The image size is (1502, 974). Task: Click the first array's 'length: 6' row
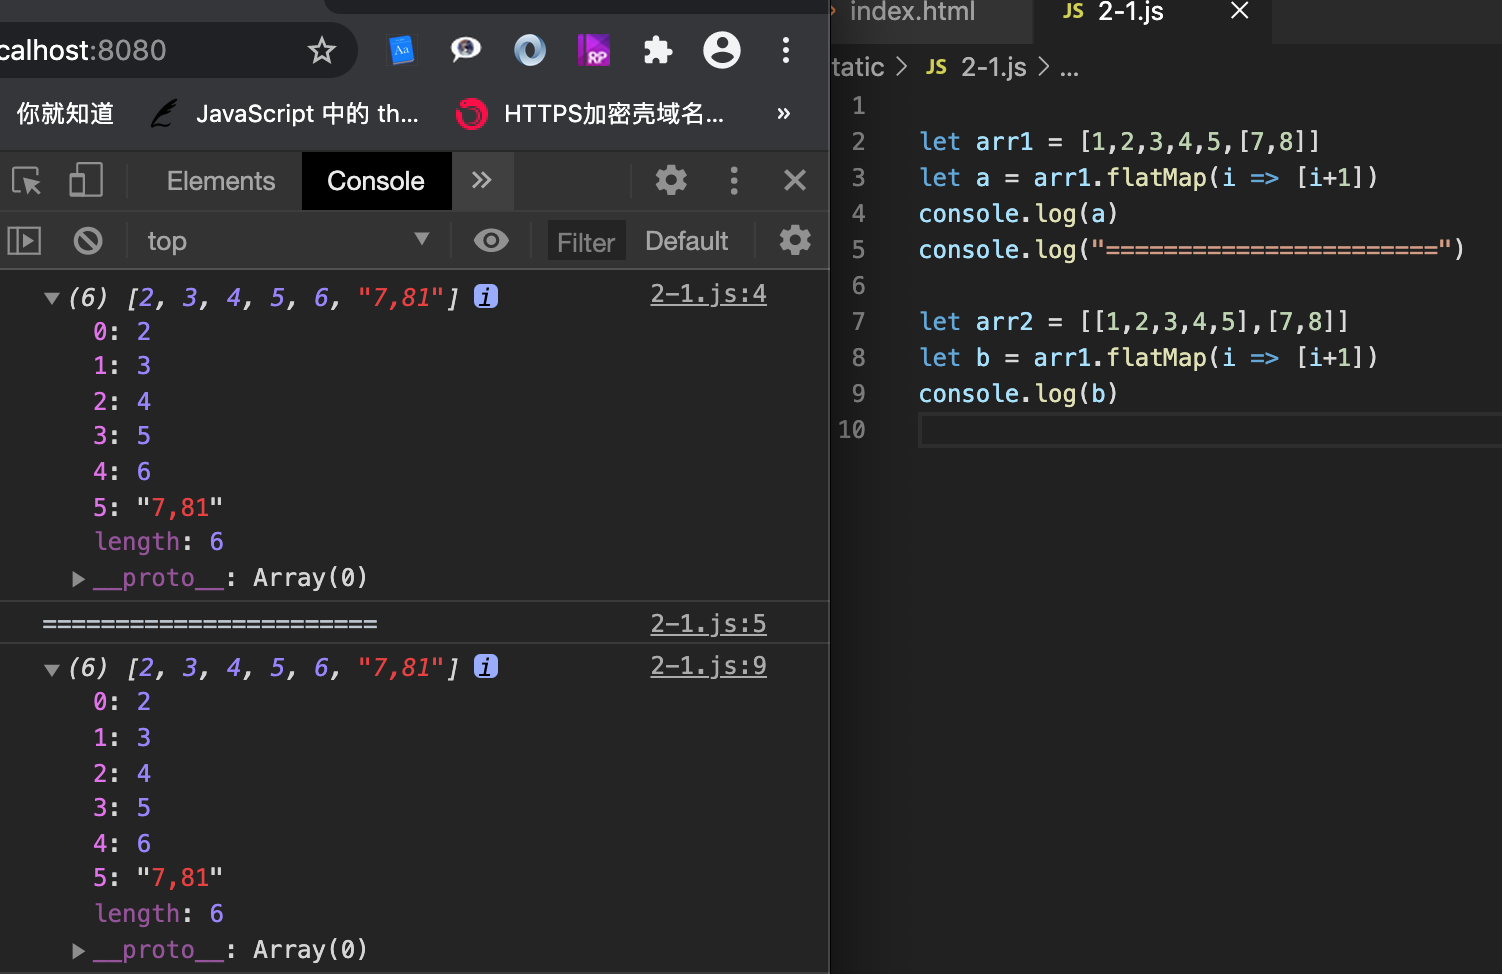(159, 542)
